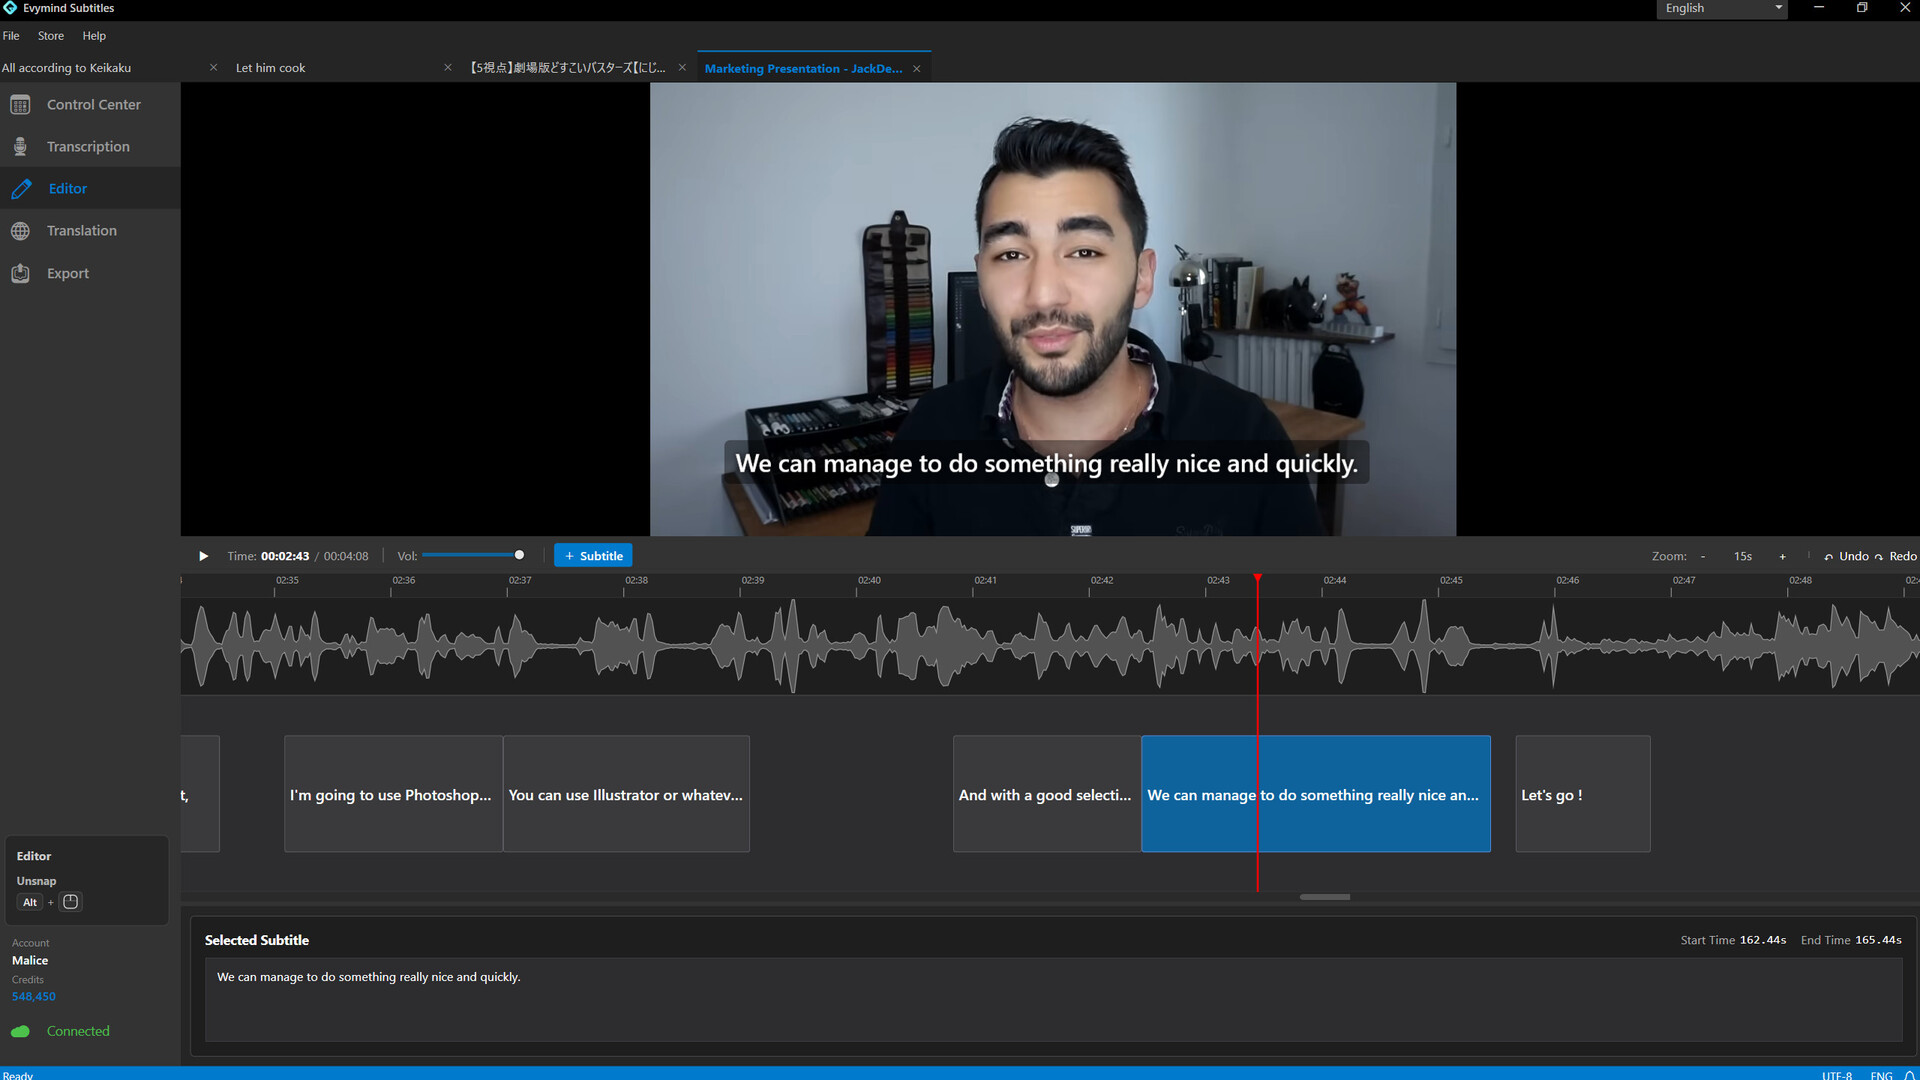Click the volume slider handle
This screenshot has height=1080, width=1920.
(519, 555)
